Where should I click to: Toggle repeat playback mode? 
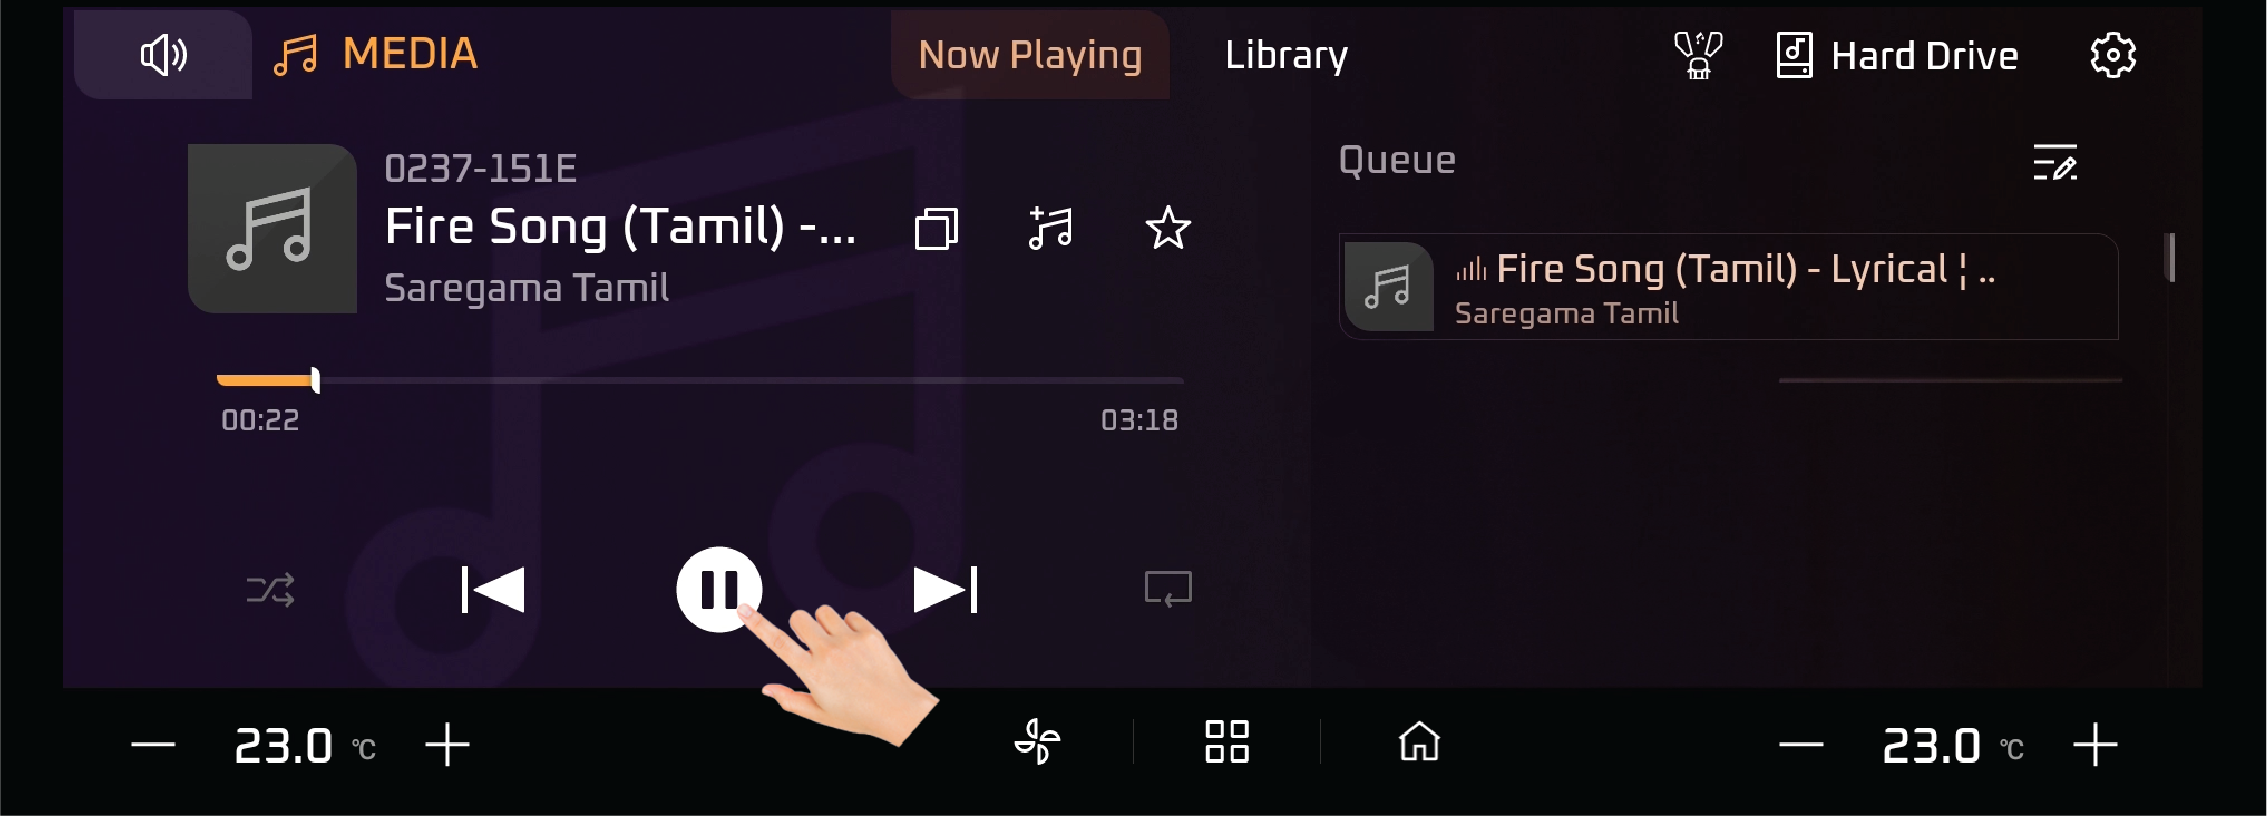tap(1168, 589)
